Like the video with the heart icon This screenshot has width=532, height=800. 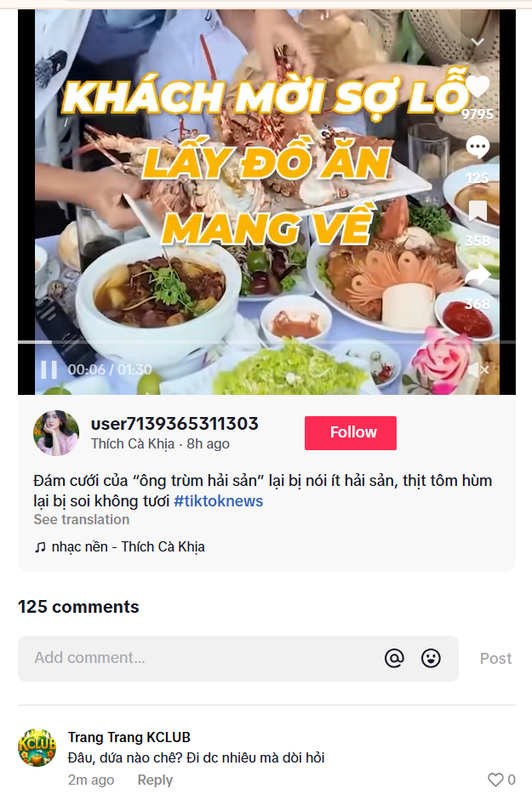477,87
